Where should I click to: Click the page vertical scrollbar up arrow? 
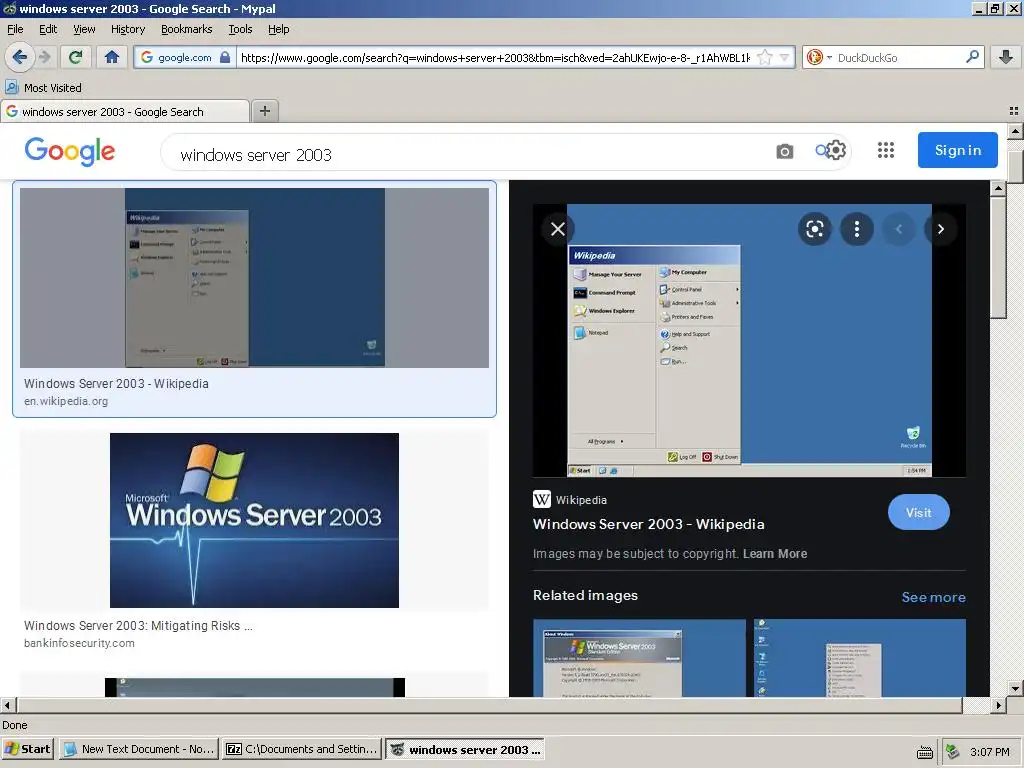[1015, 131]
